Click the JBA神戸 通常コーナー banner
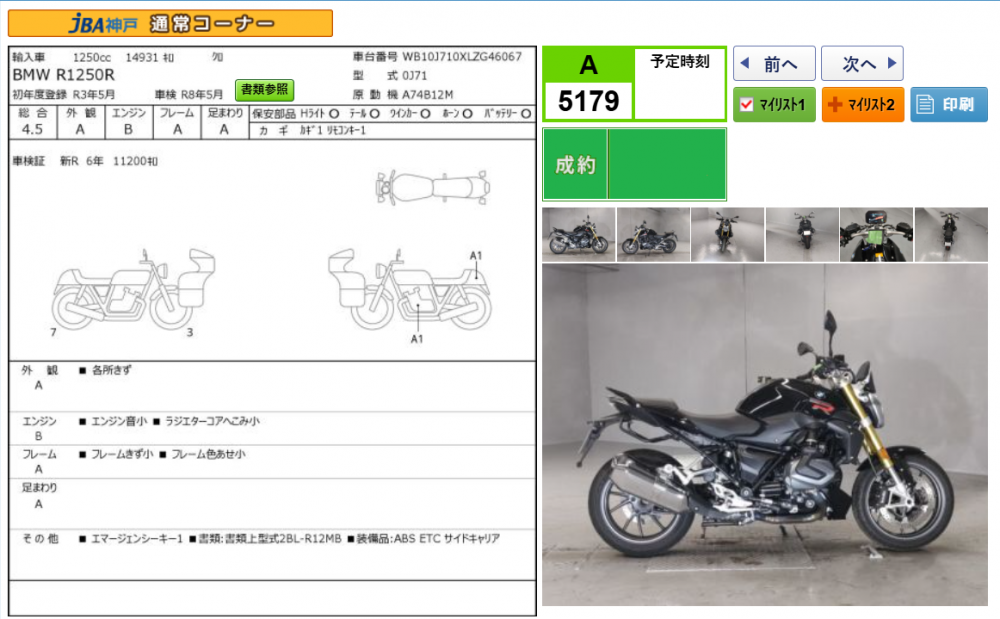The width and height of the screenshot is (1000, 619). tap(170, 24)
